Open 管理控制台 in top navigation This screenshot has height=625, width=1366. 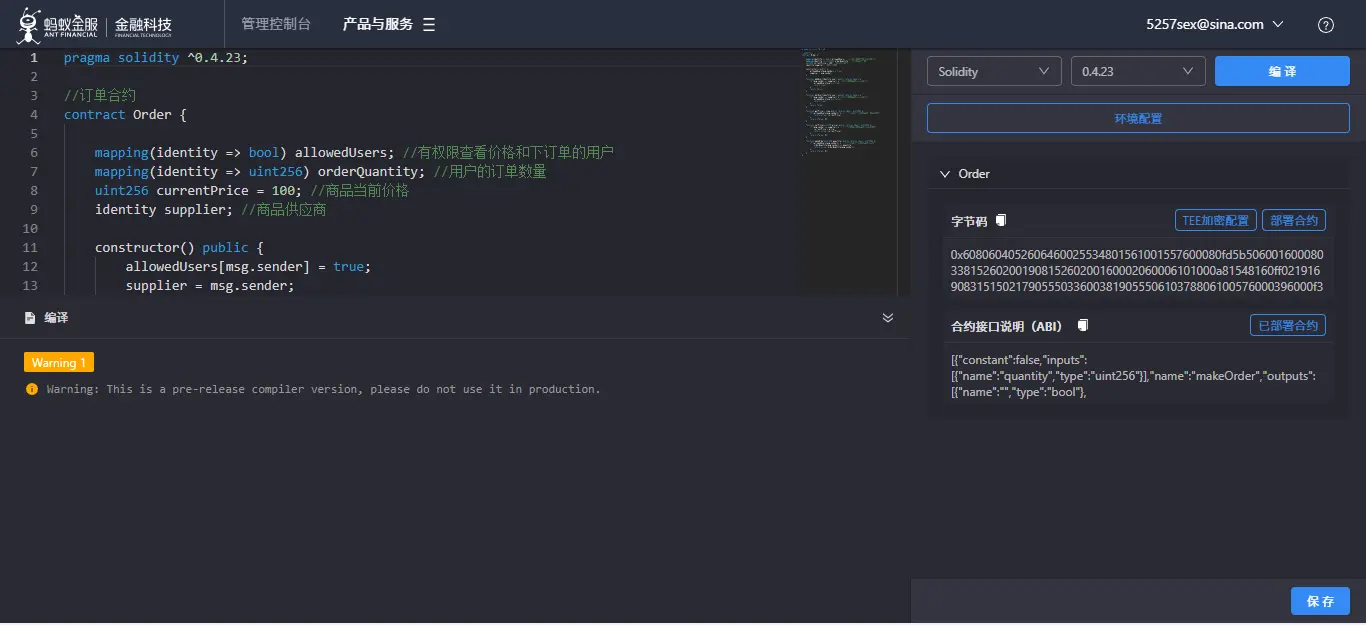tap(276, 24)
